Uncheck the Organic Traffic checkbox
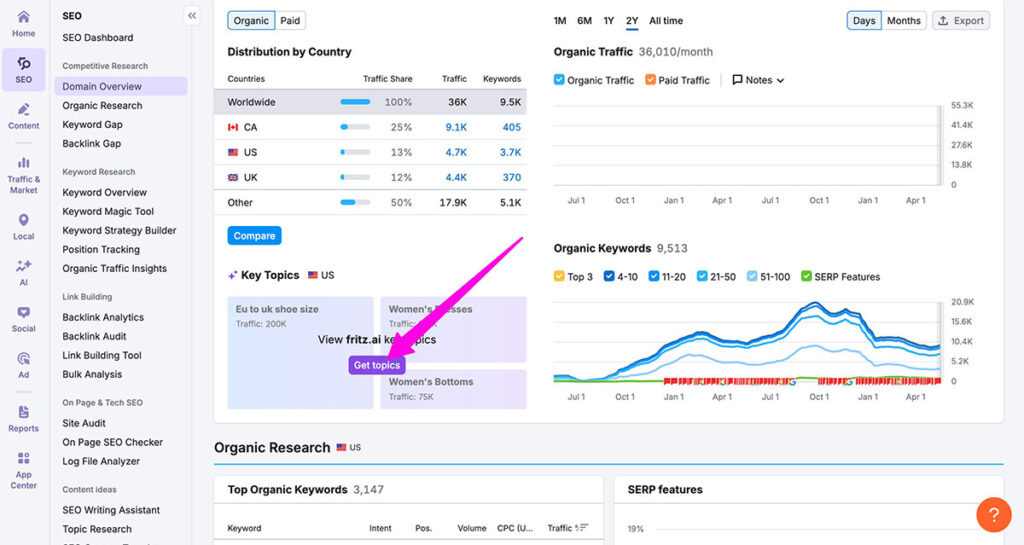Screen dimensions: 1024x545 click(560, 80)
